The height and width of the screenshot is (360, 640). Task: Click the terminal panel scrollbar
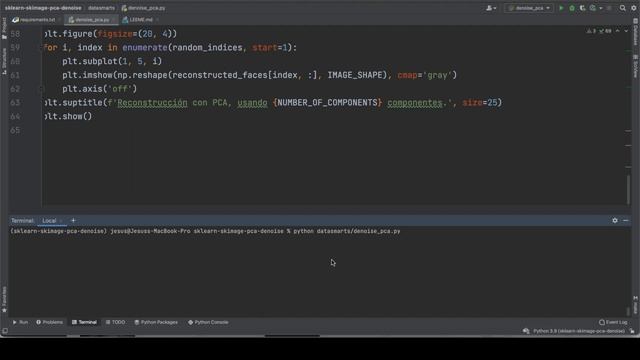pos(628,311)
